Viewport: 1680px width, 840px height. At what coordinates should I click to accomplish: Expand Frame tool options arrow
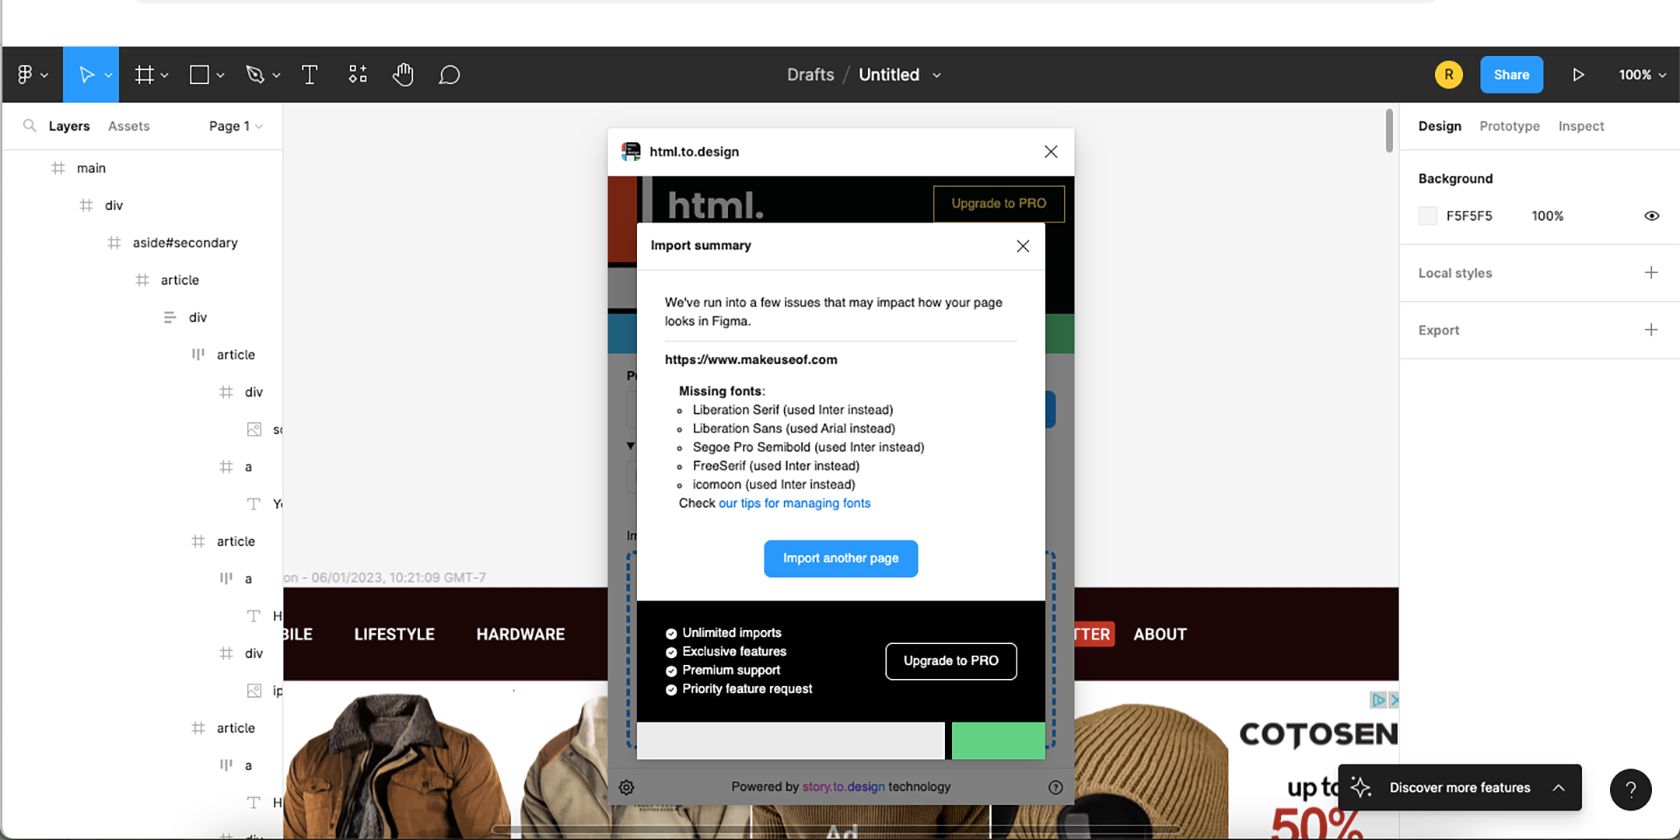164,76
